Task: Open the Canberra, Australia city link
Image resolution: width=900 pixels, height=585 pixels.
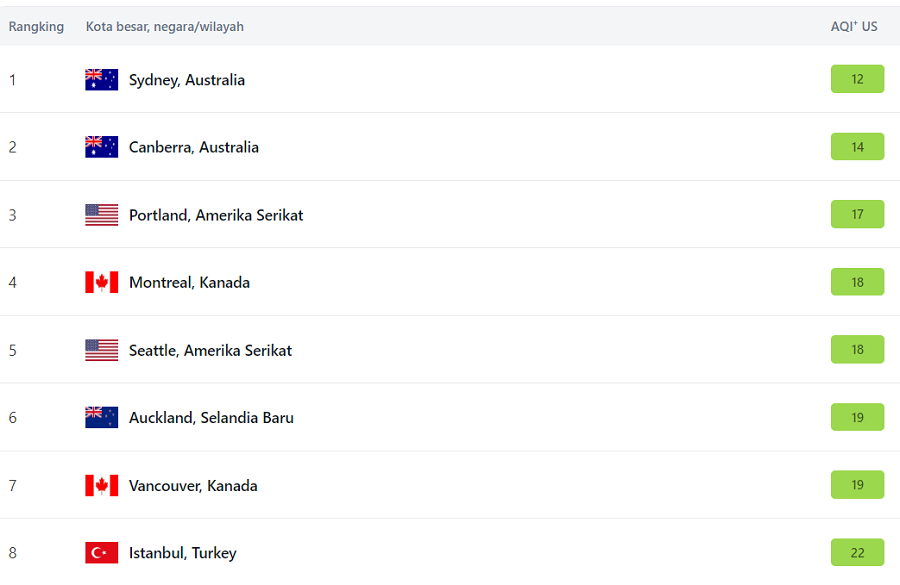Action: pyautogui.click(x=193, y=147)
